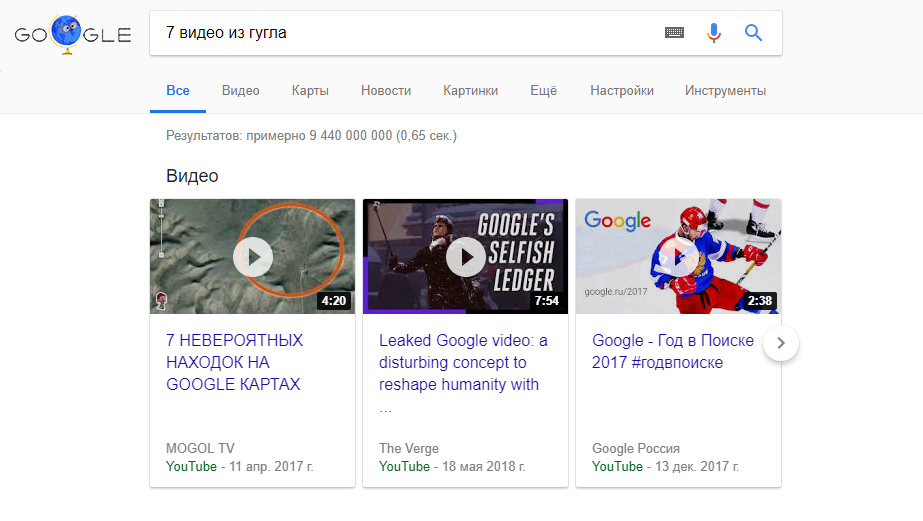Click the Google doodle logo
923x521 pixels.
(72, 34)
